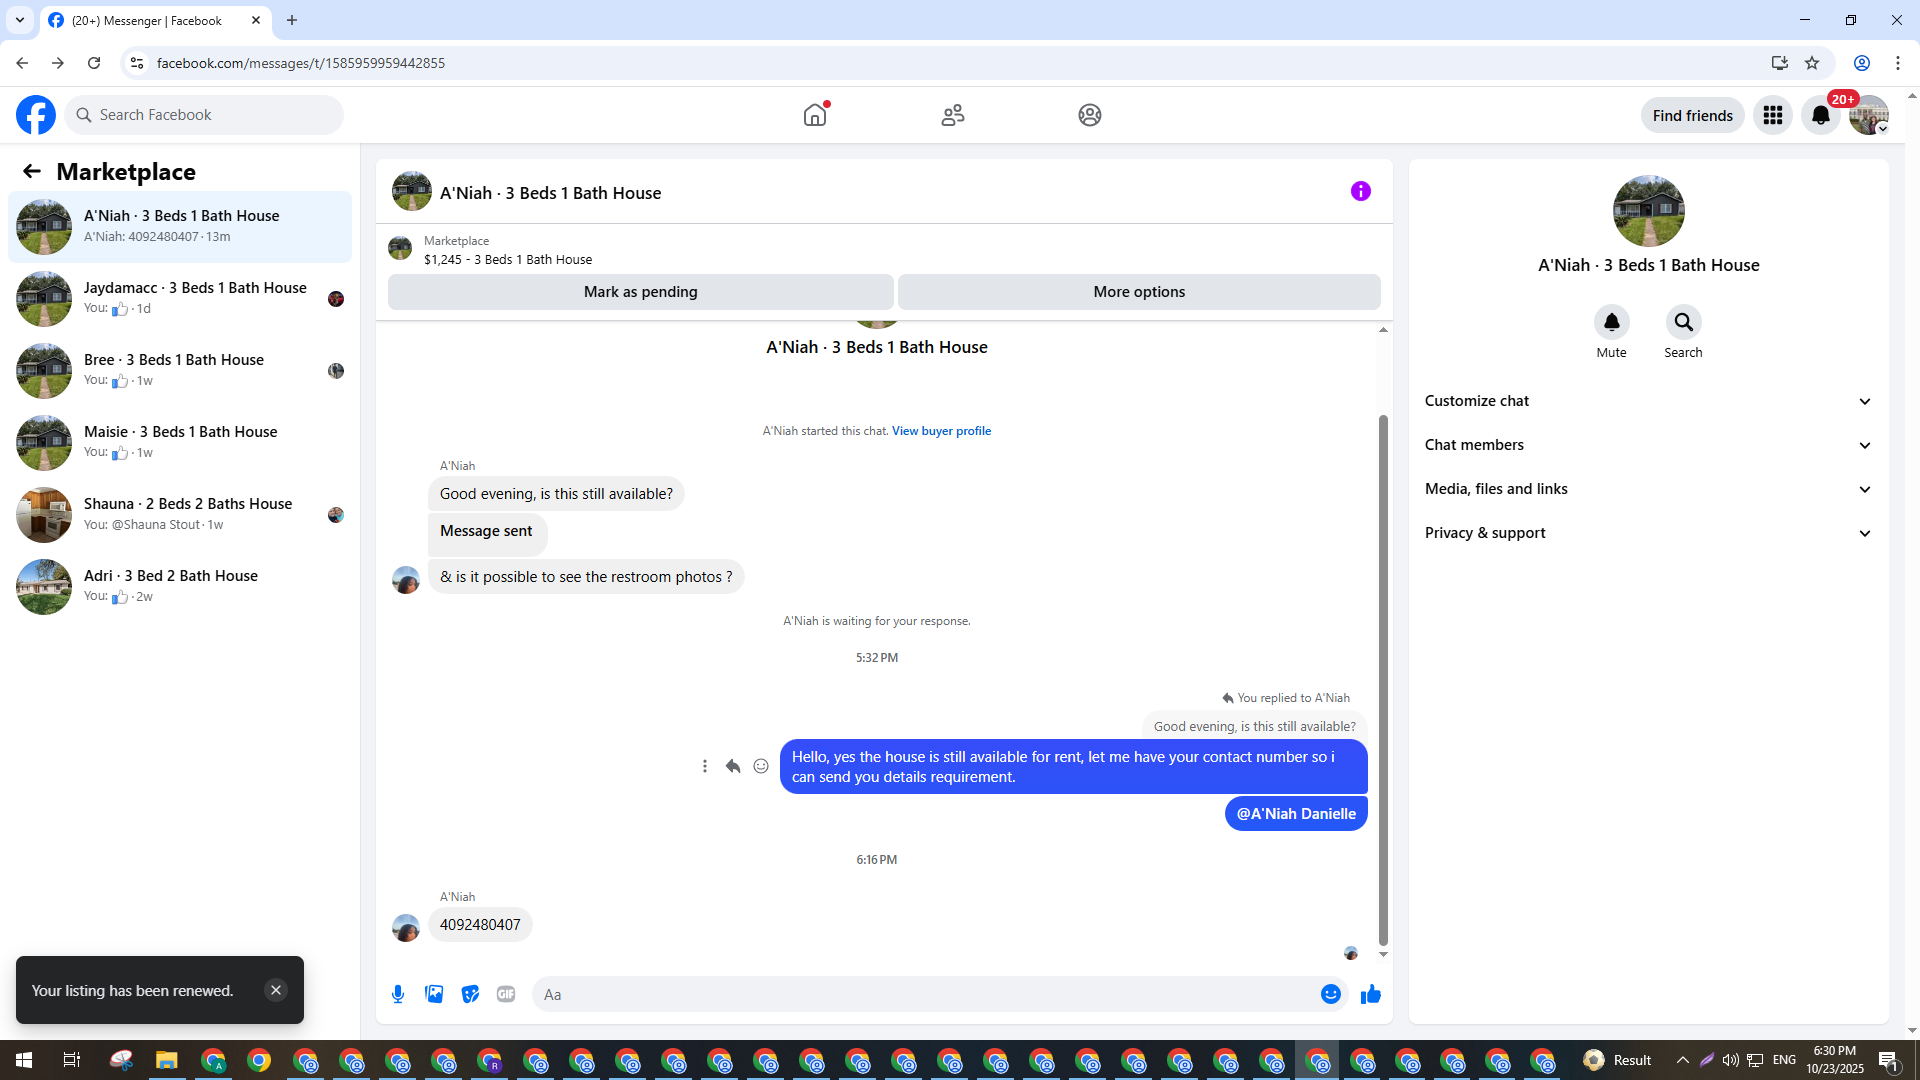Open the sticker picker icon

(x=470, y=994)
